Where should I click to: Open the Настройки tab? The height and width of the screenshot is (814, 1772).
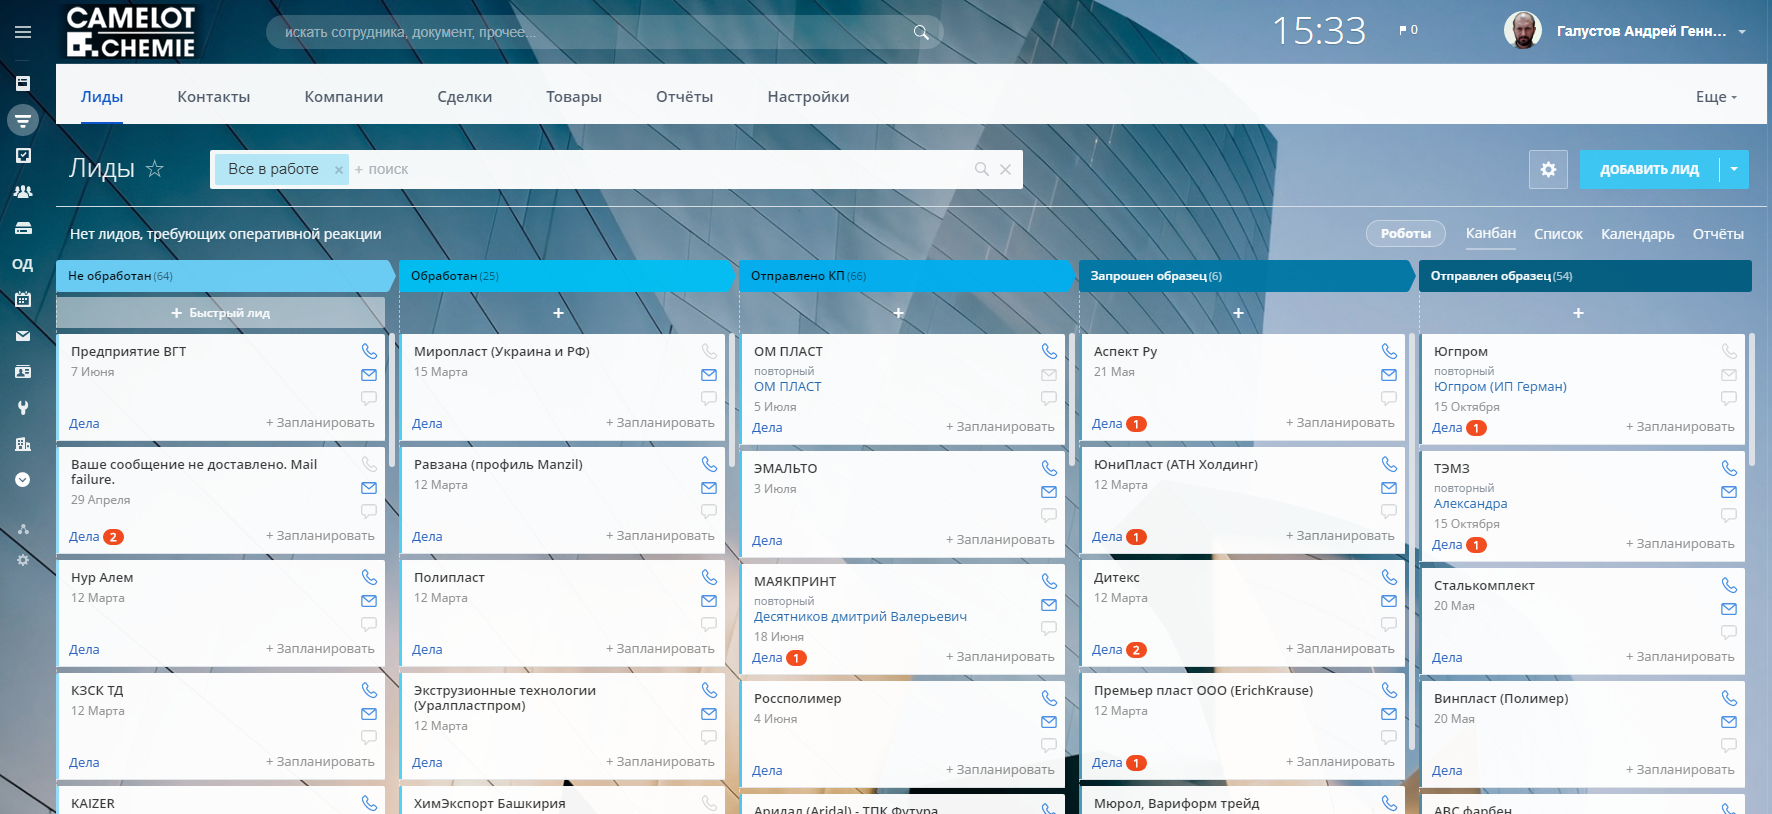click(x=808, y=97)
